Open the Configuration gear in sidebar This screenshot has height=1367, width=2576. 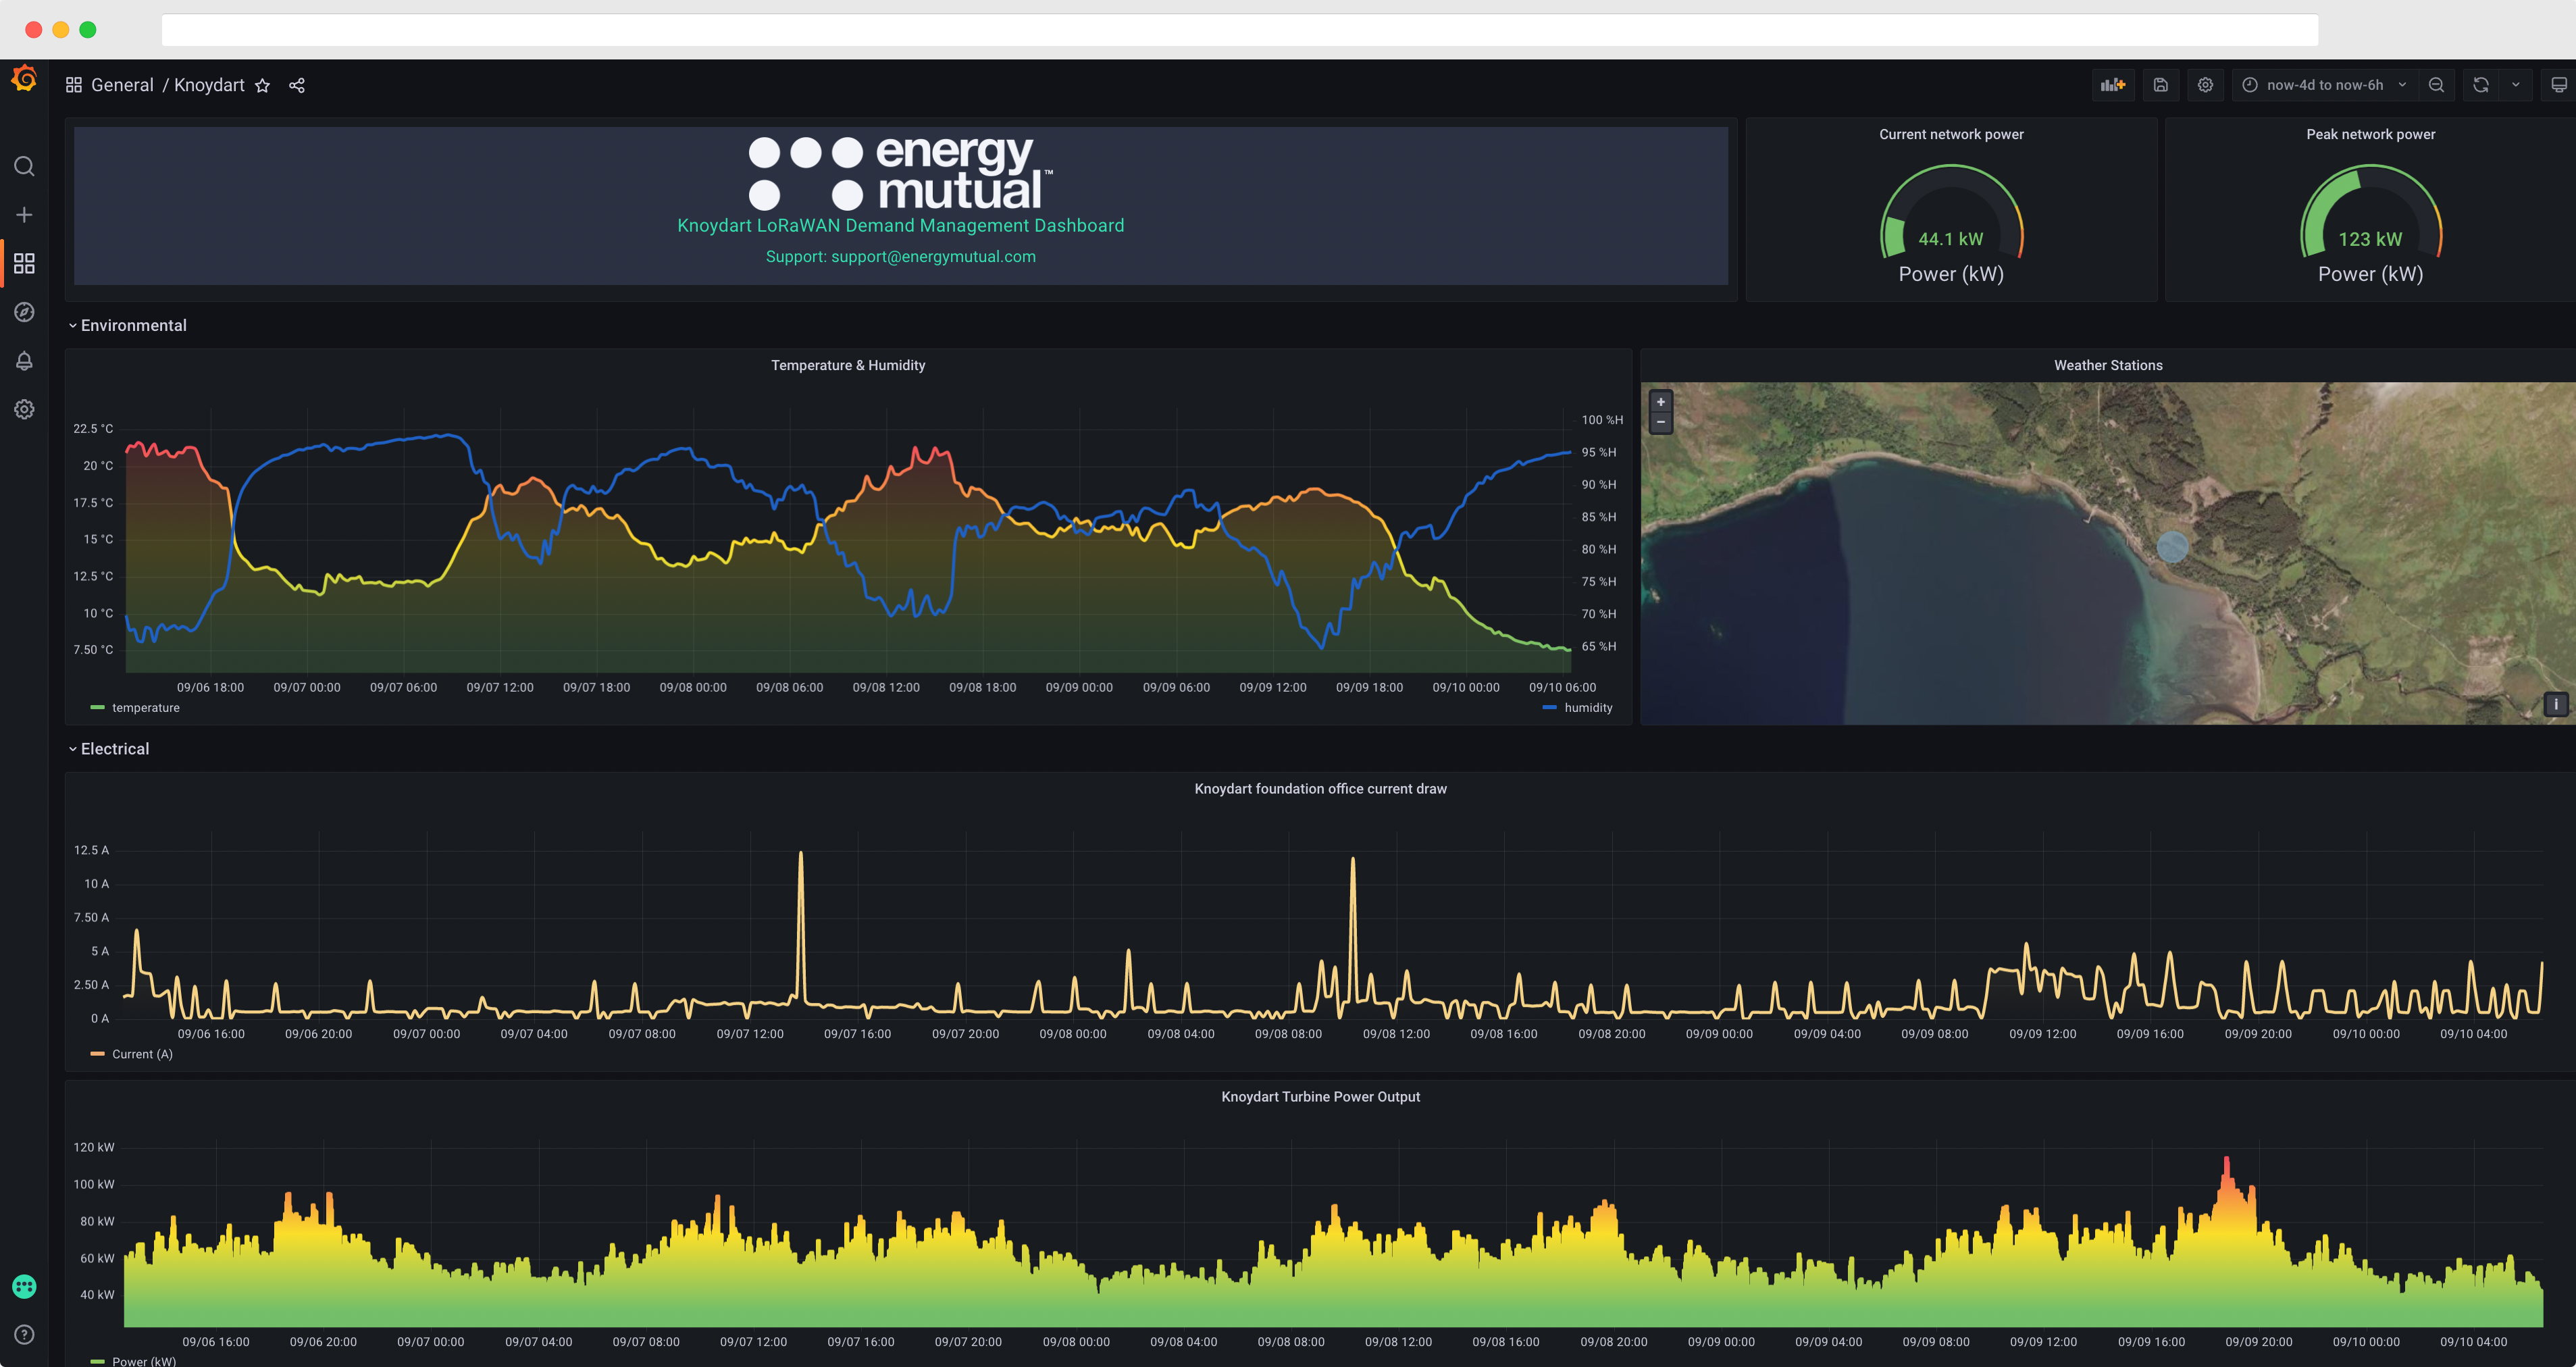tap(24, 409)
